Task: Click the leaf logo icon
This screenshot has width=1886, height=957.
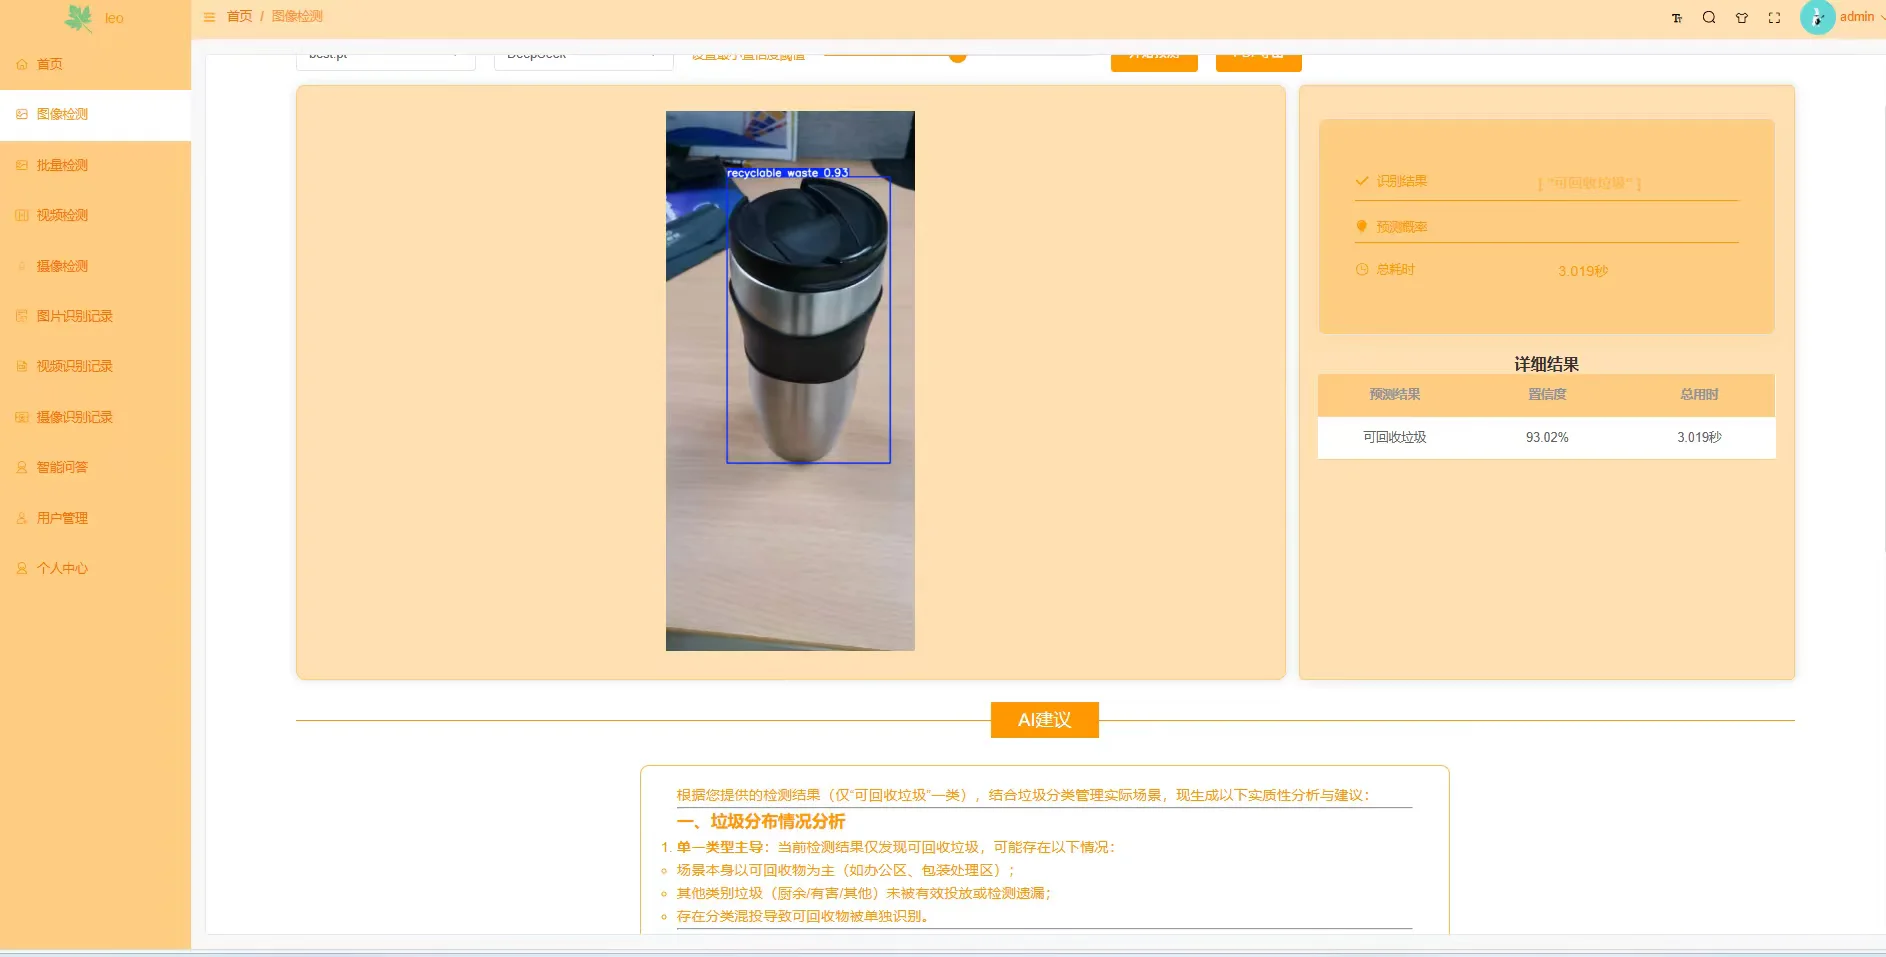Action: point(78,17)
